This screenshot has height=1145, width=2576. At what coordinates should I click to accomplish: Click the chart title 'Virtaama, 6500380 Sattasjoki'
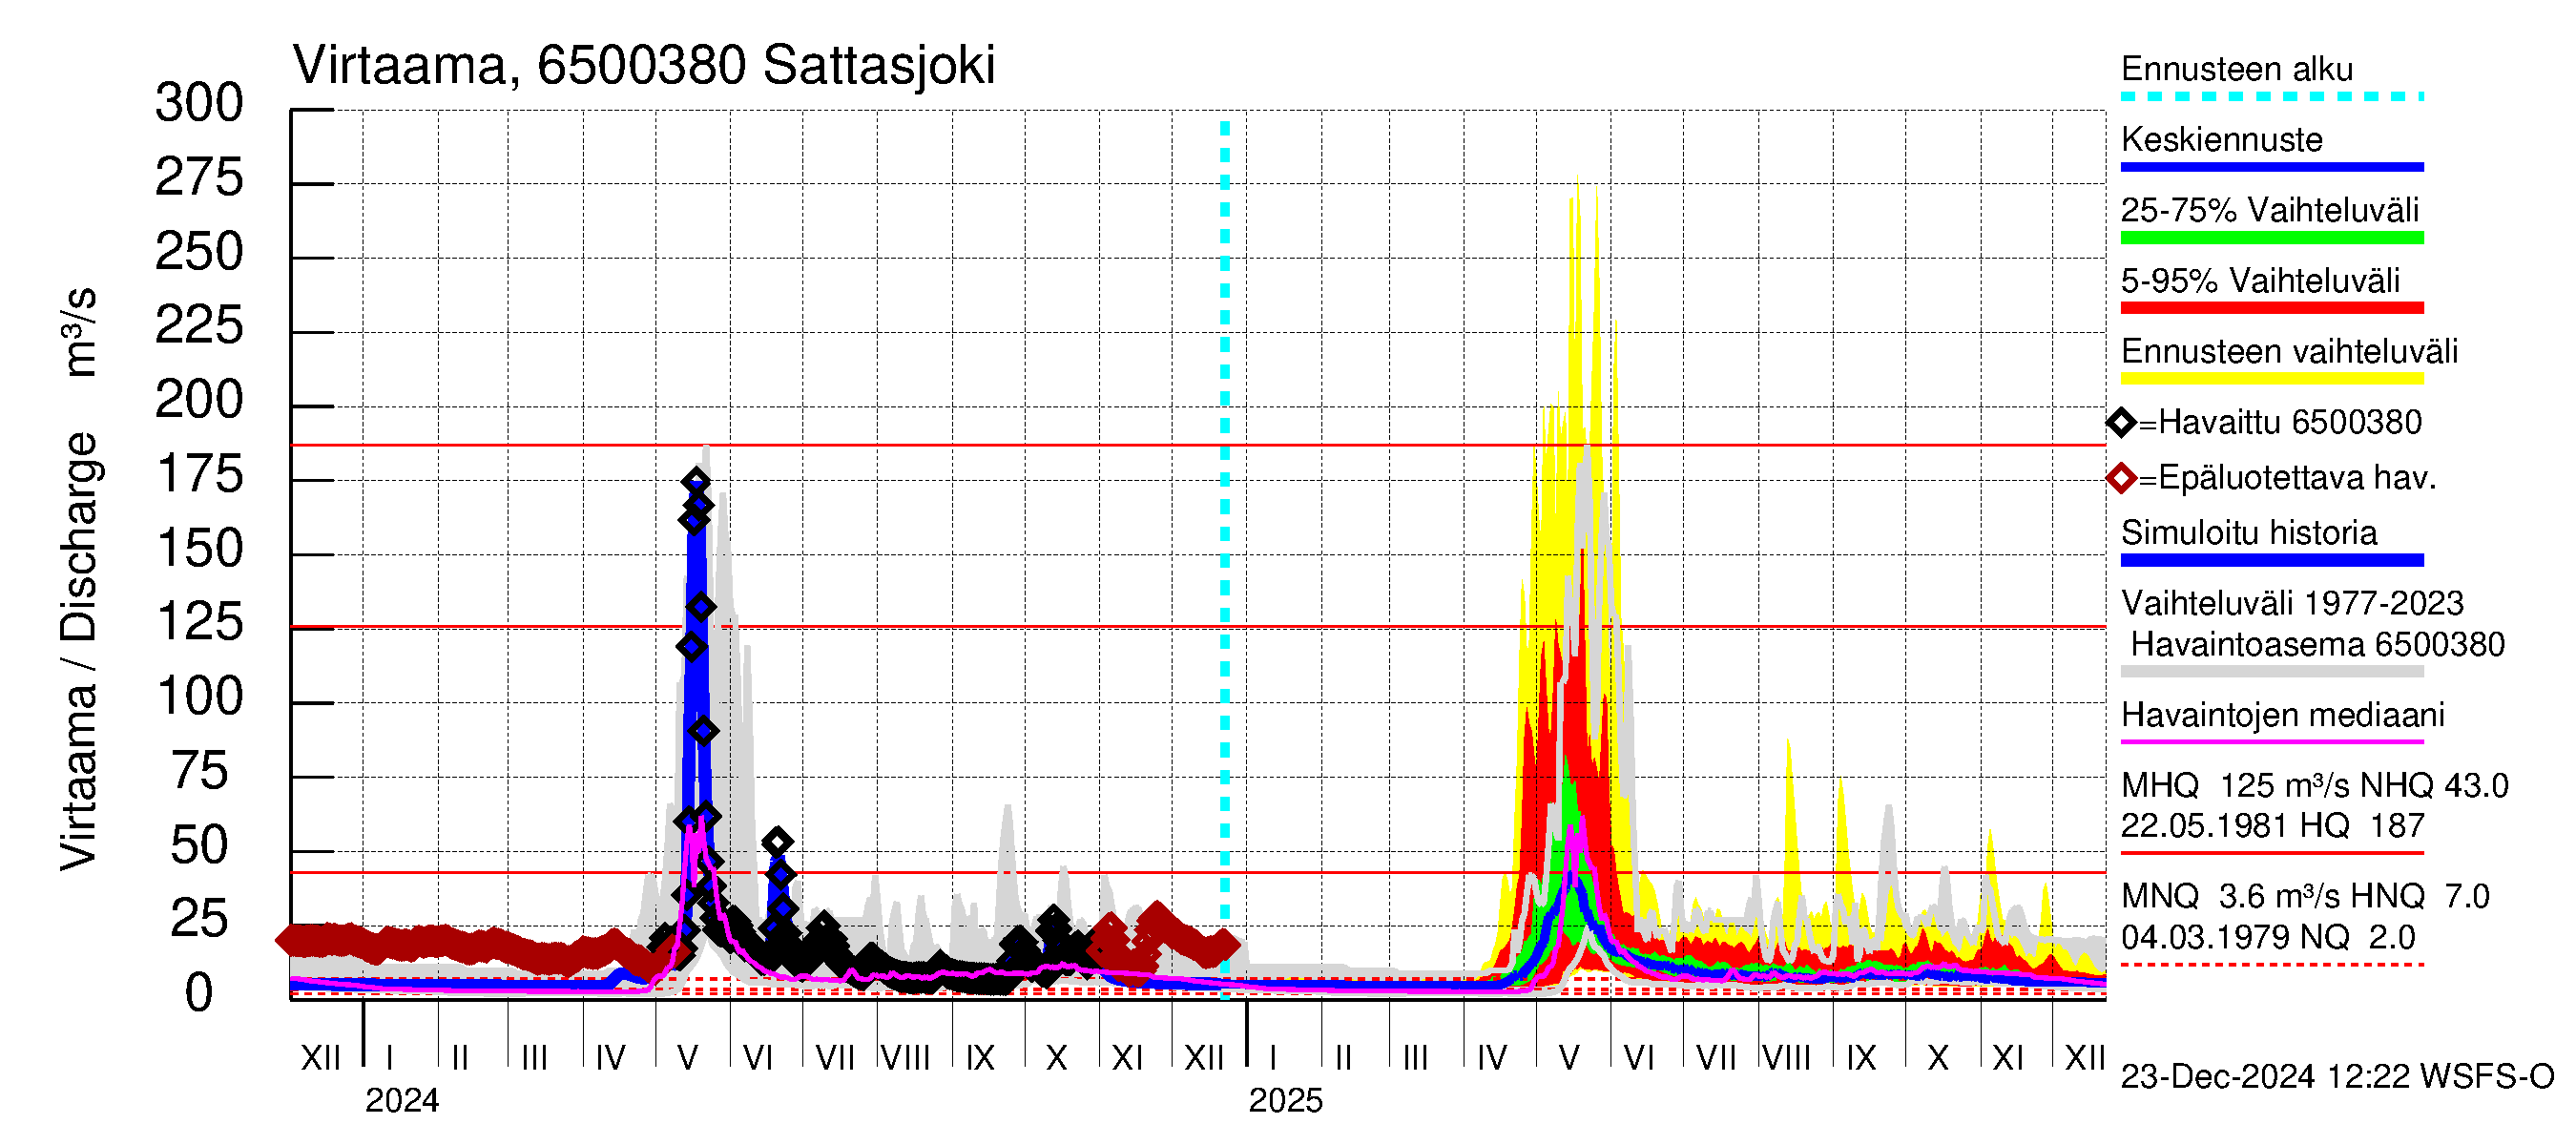[x=644, y=66]
